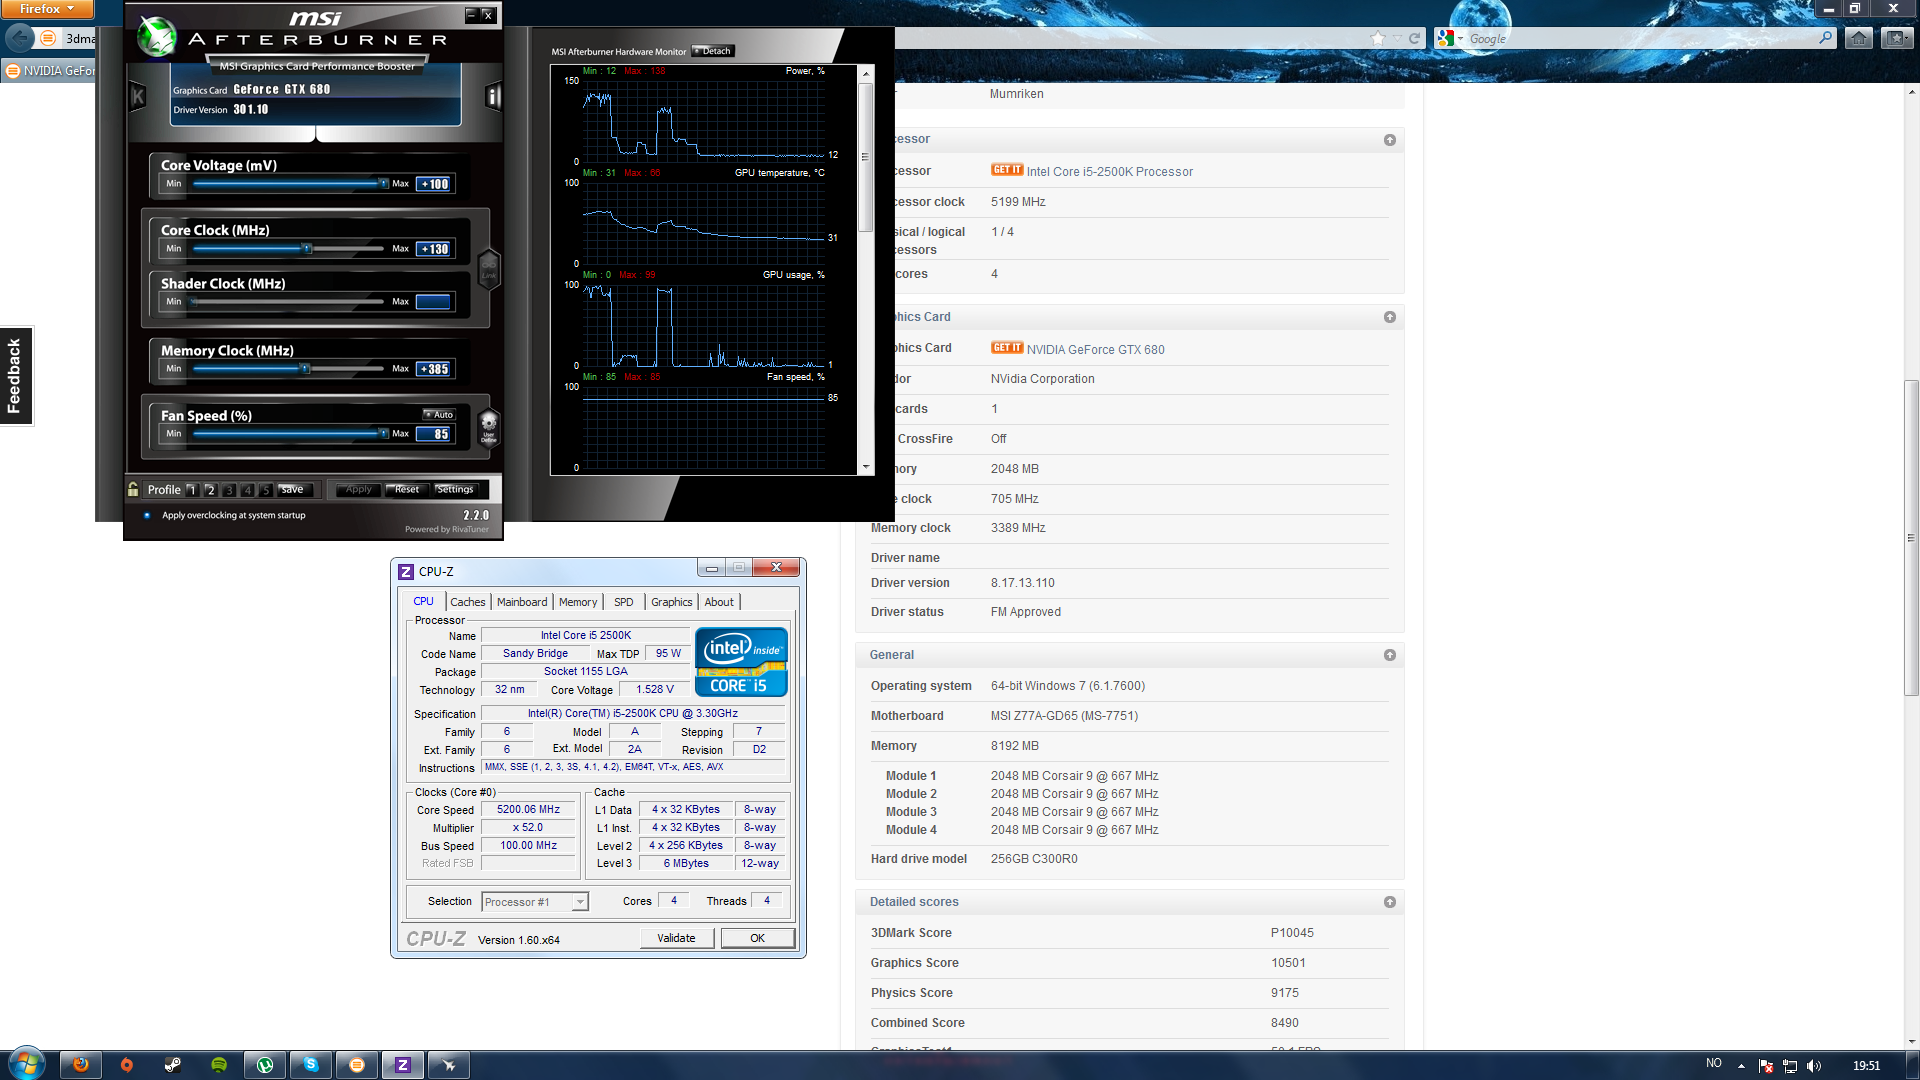
Task: Click the Core Clock +130 value box
Action: (x=434, y=249)
